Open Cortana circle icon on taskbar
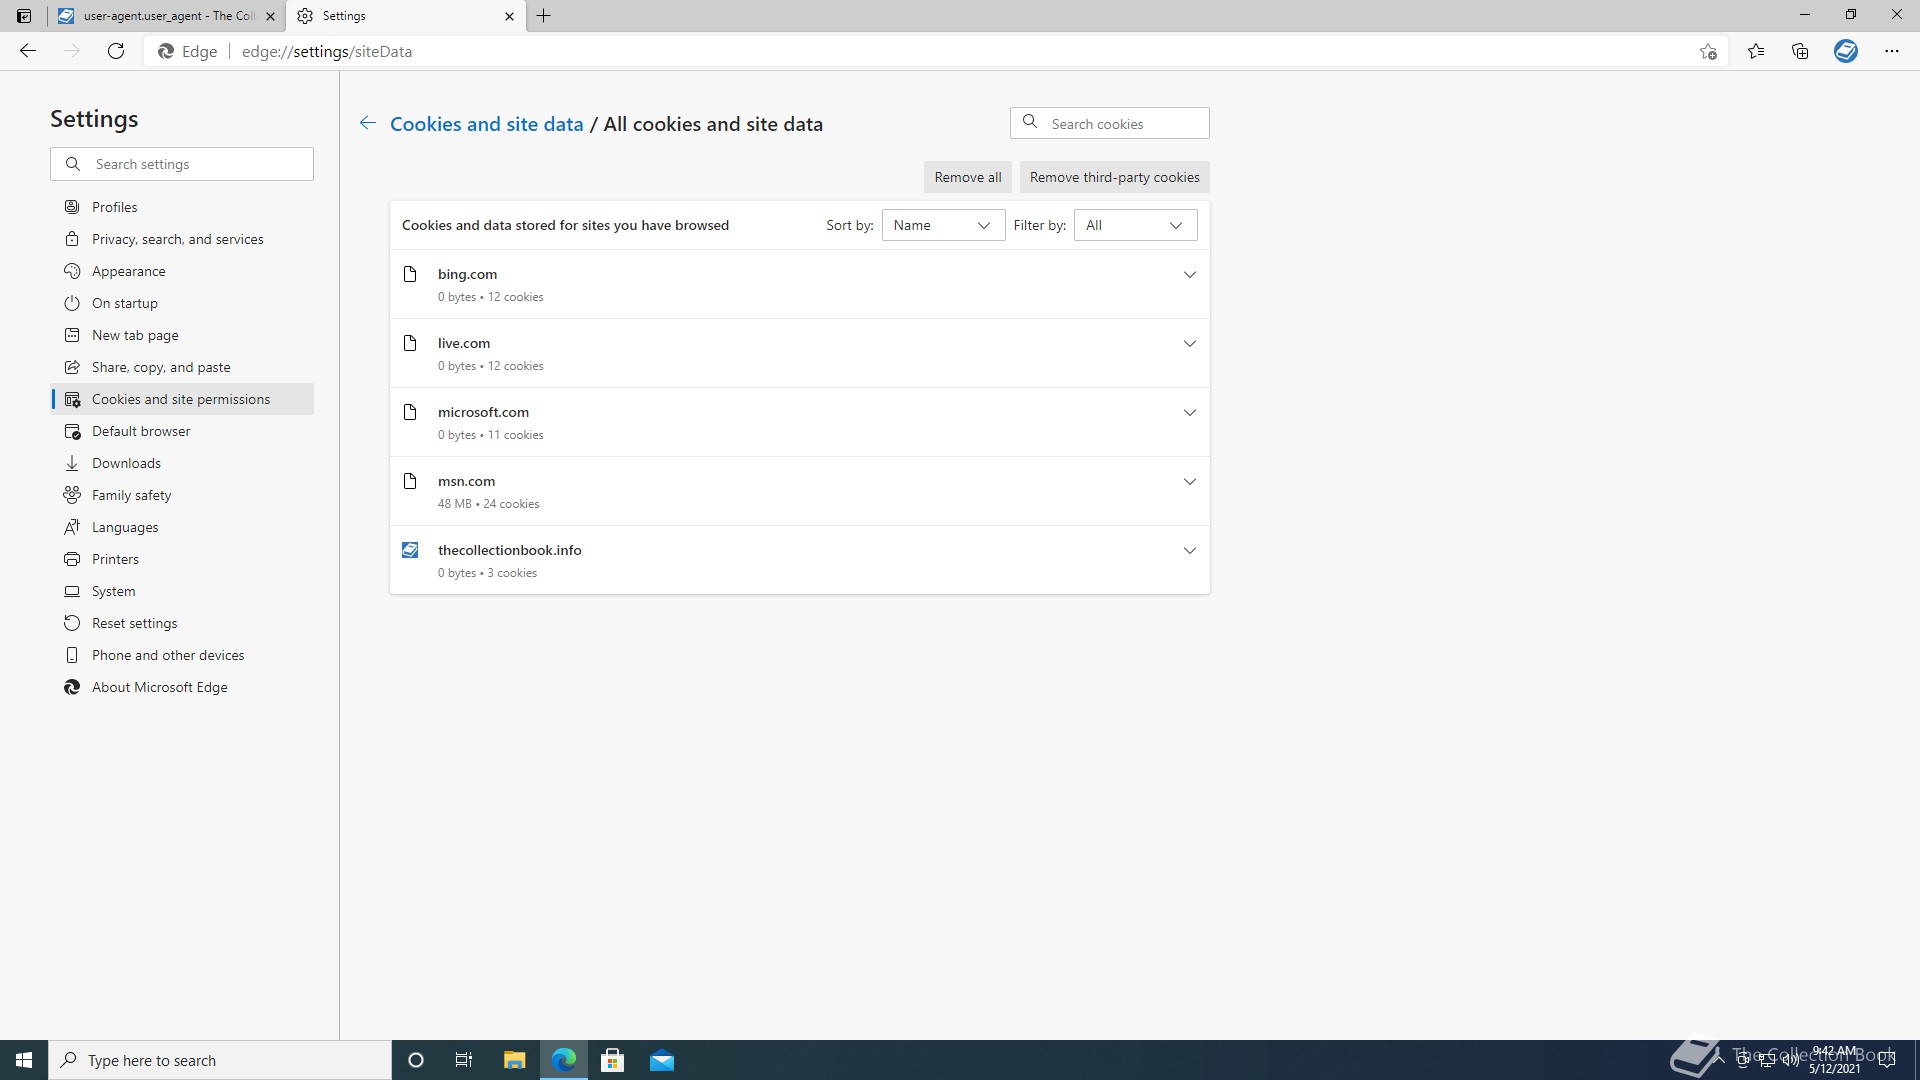The width and height of the screenshot is (1920, 1080). click(x=416, y=1060)
